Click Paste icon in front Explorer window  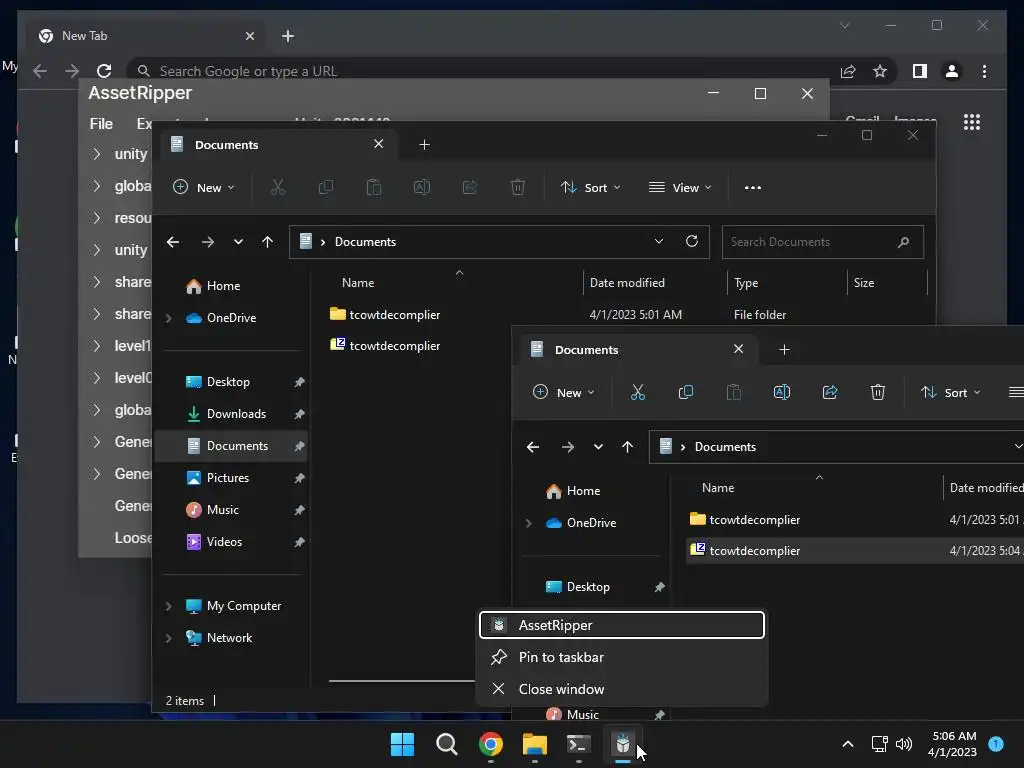click(x=734, y=392)
